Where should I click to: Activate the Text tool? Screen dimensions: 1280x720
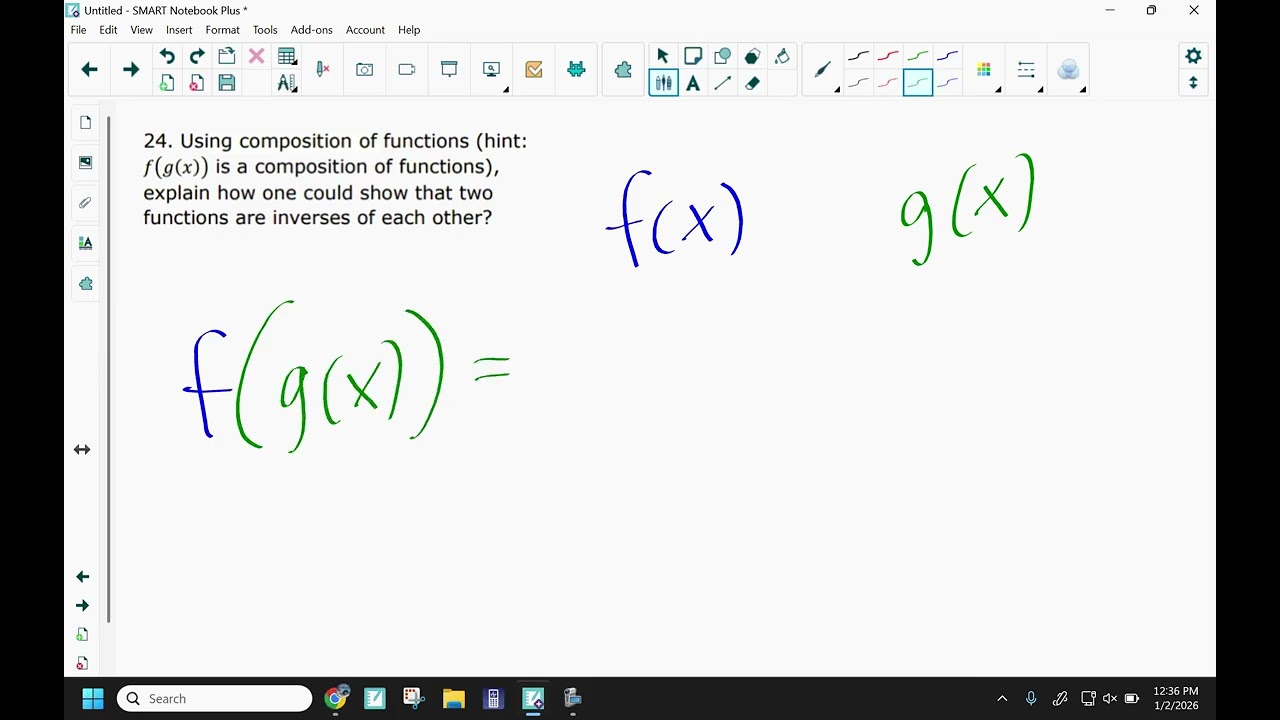[x=692, y=83]
